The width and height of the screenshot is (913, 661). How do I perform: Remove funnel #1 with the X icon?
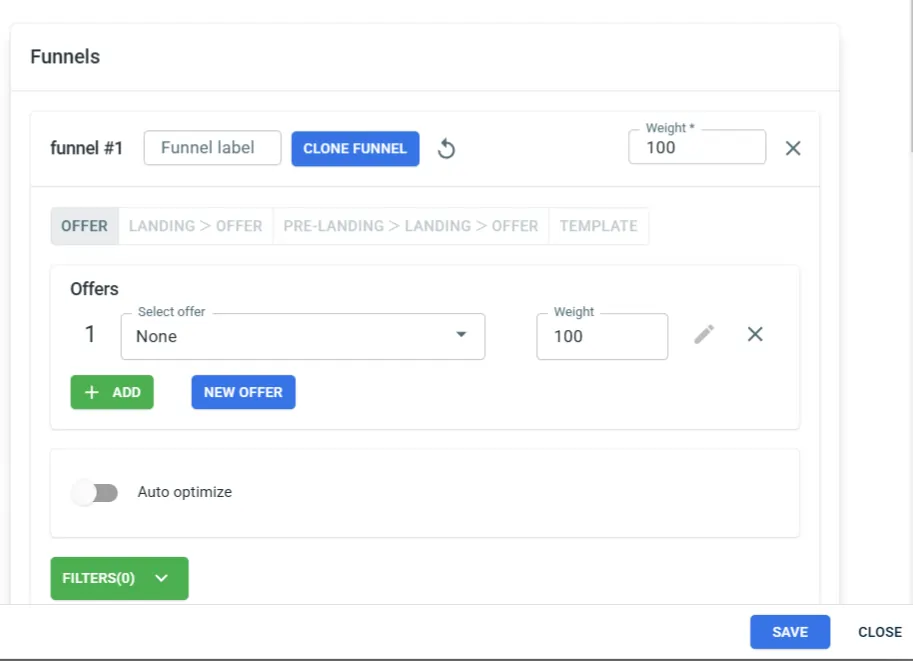pyautogui.click(x=793, y=148)
